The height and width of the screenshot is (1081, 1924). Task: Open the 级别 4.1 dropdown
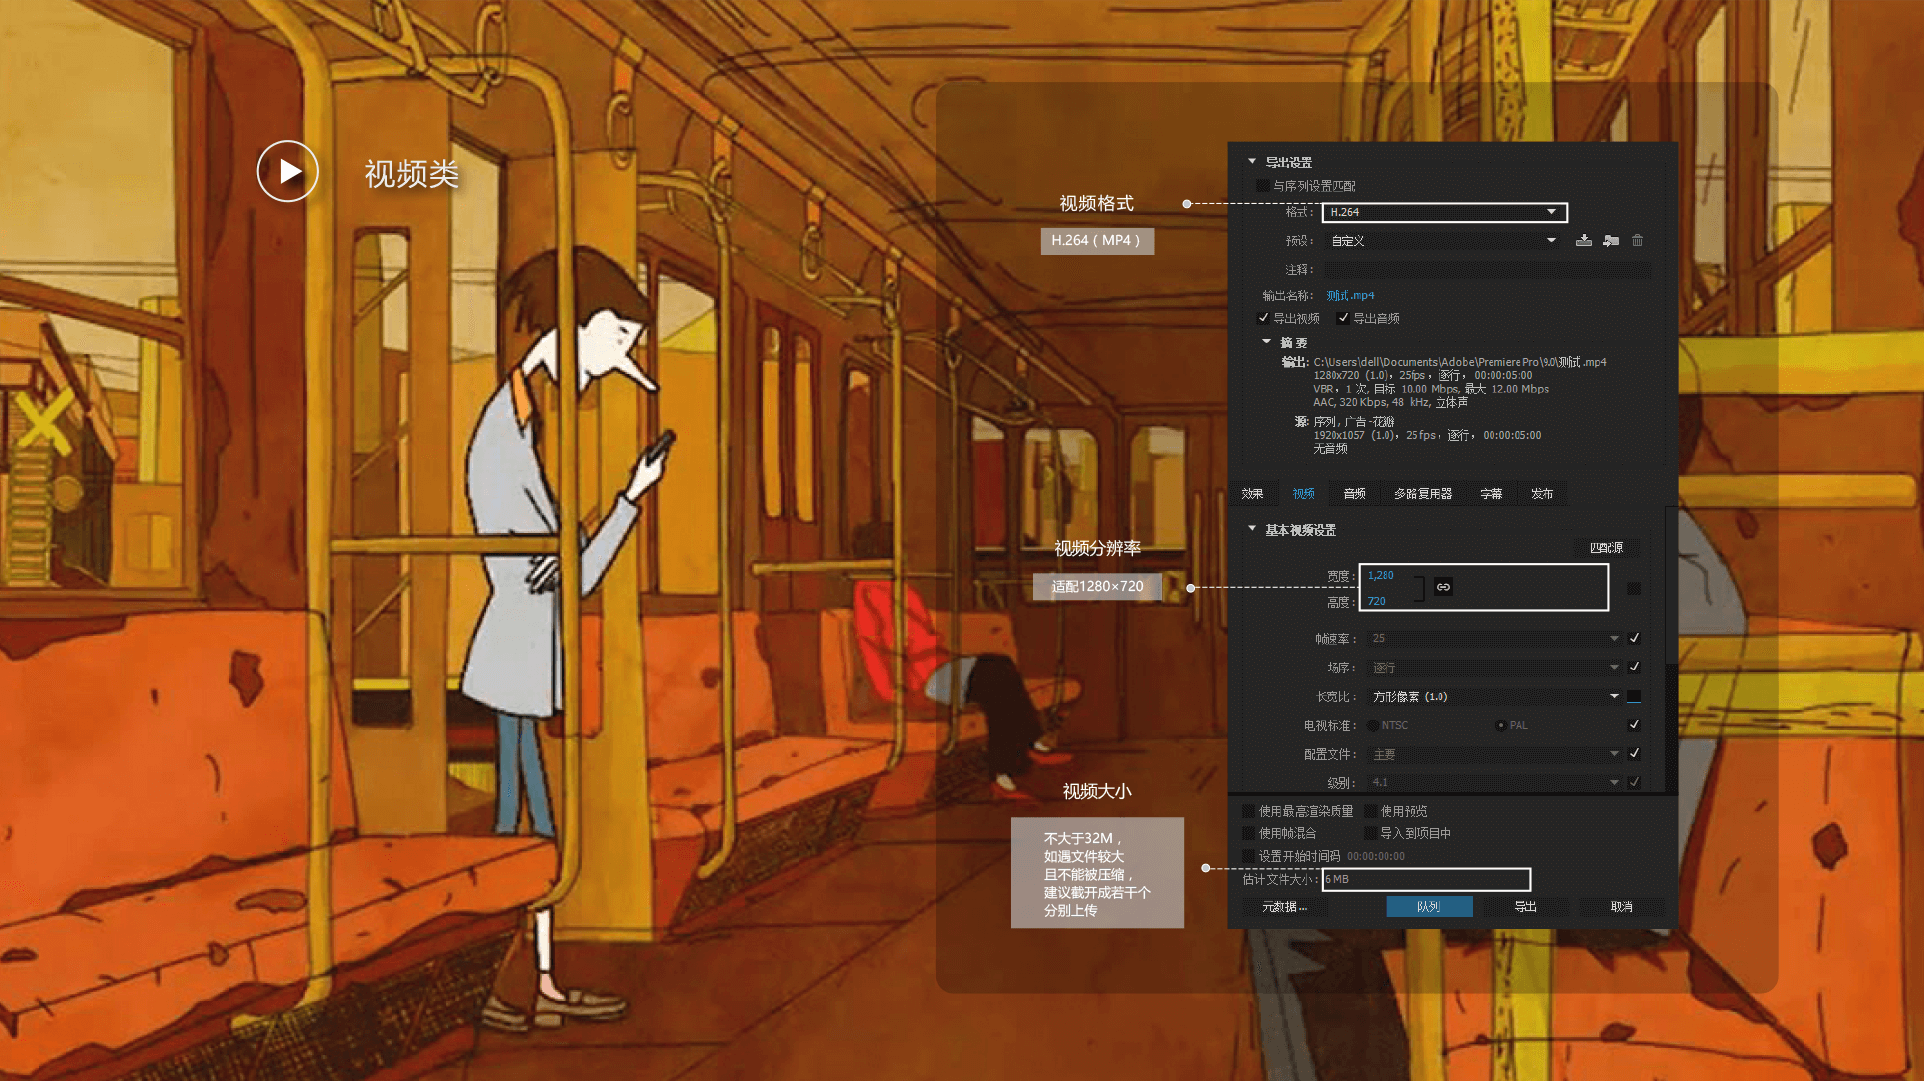tap(1494, 782)
